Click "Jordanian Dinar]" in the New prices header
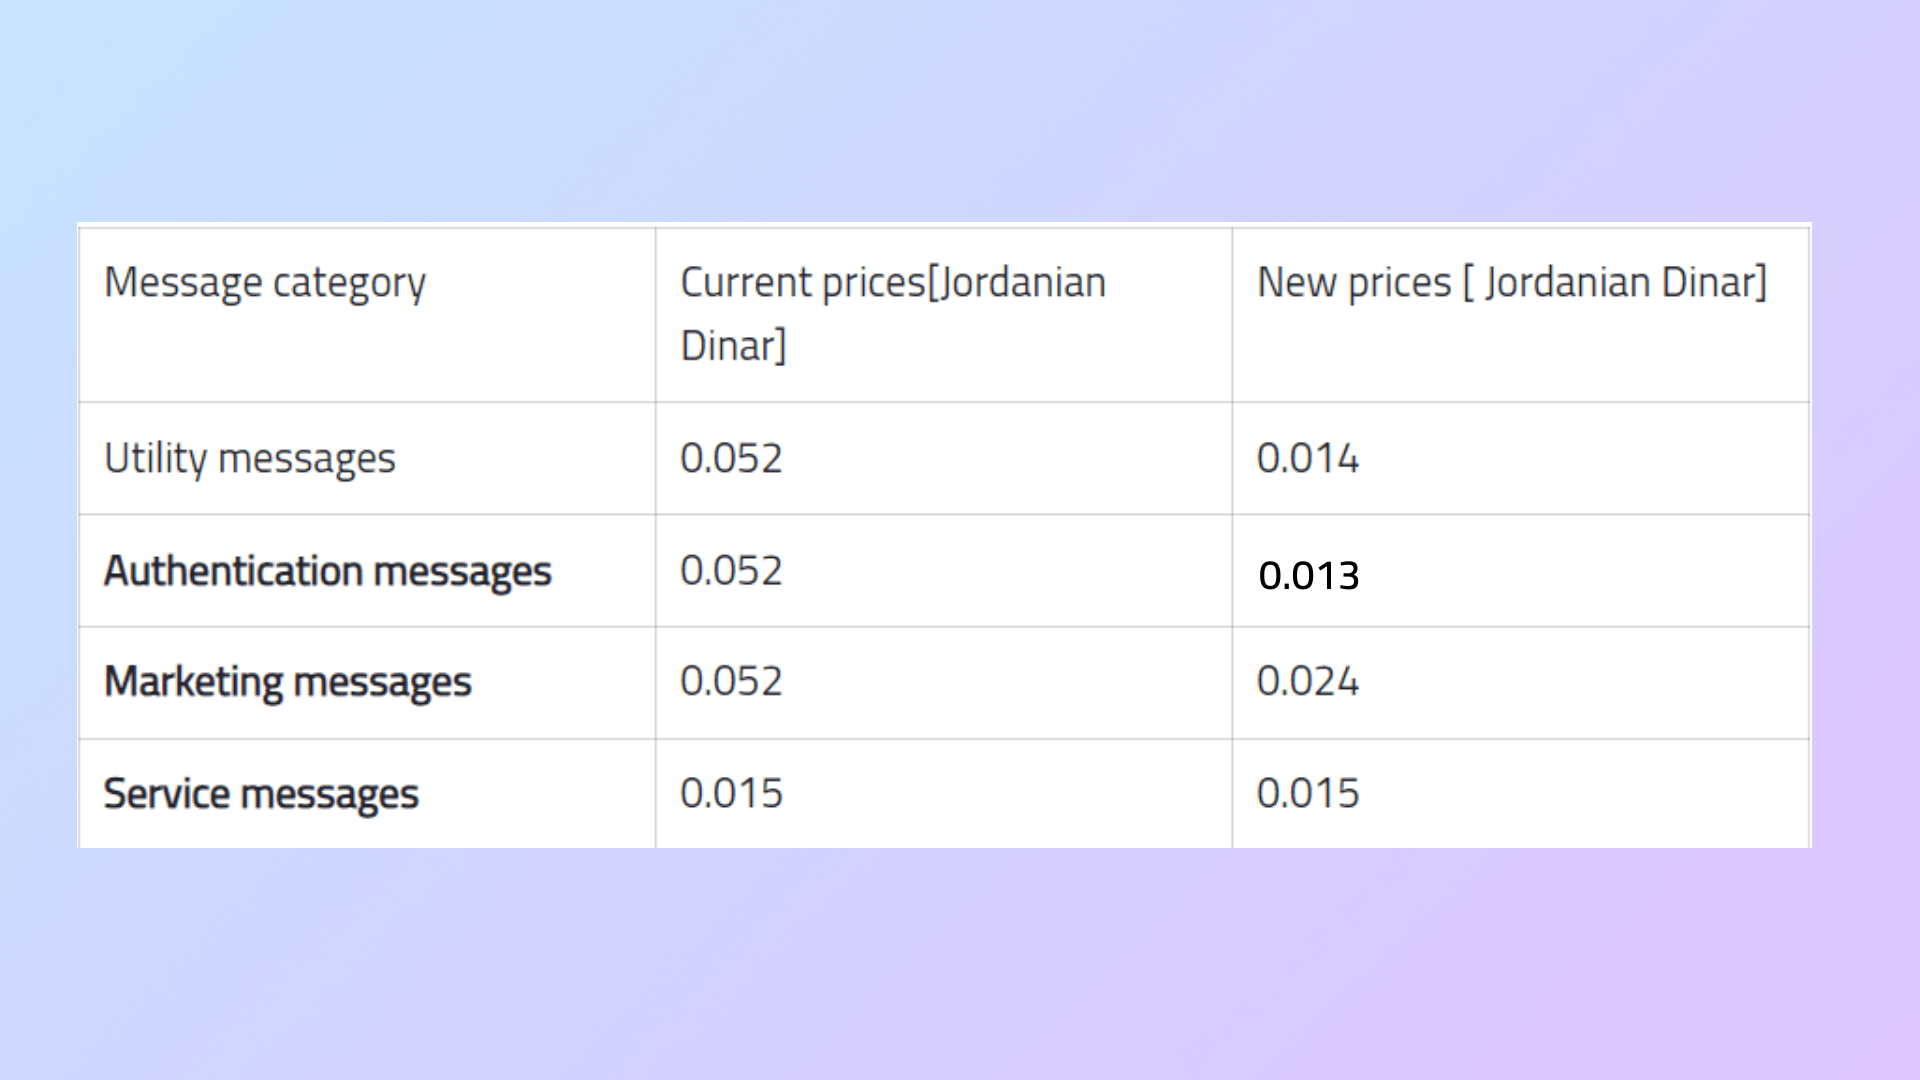This screenshot has height=1080, width=1920. coord(1625,283)
